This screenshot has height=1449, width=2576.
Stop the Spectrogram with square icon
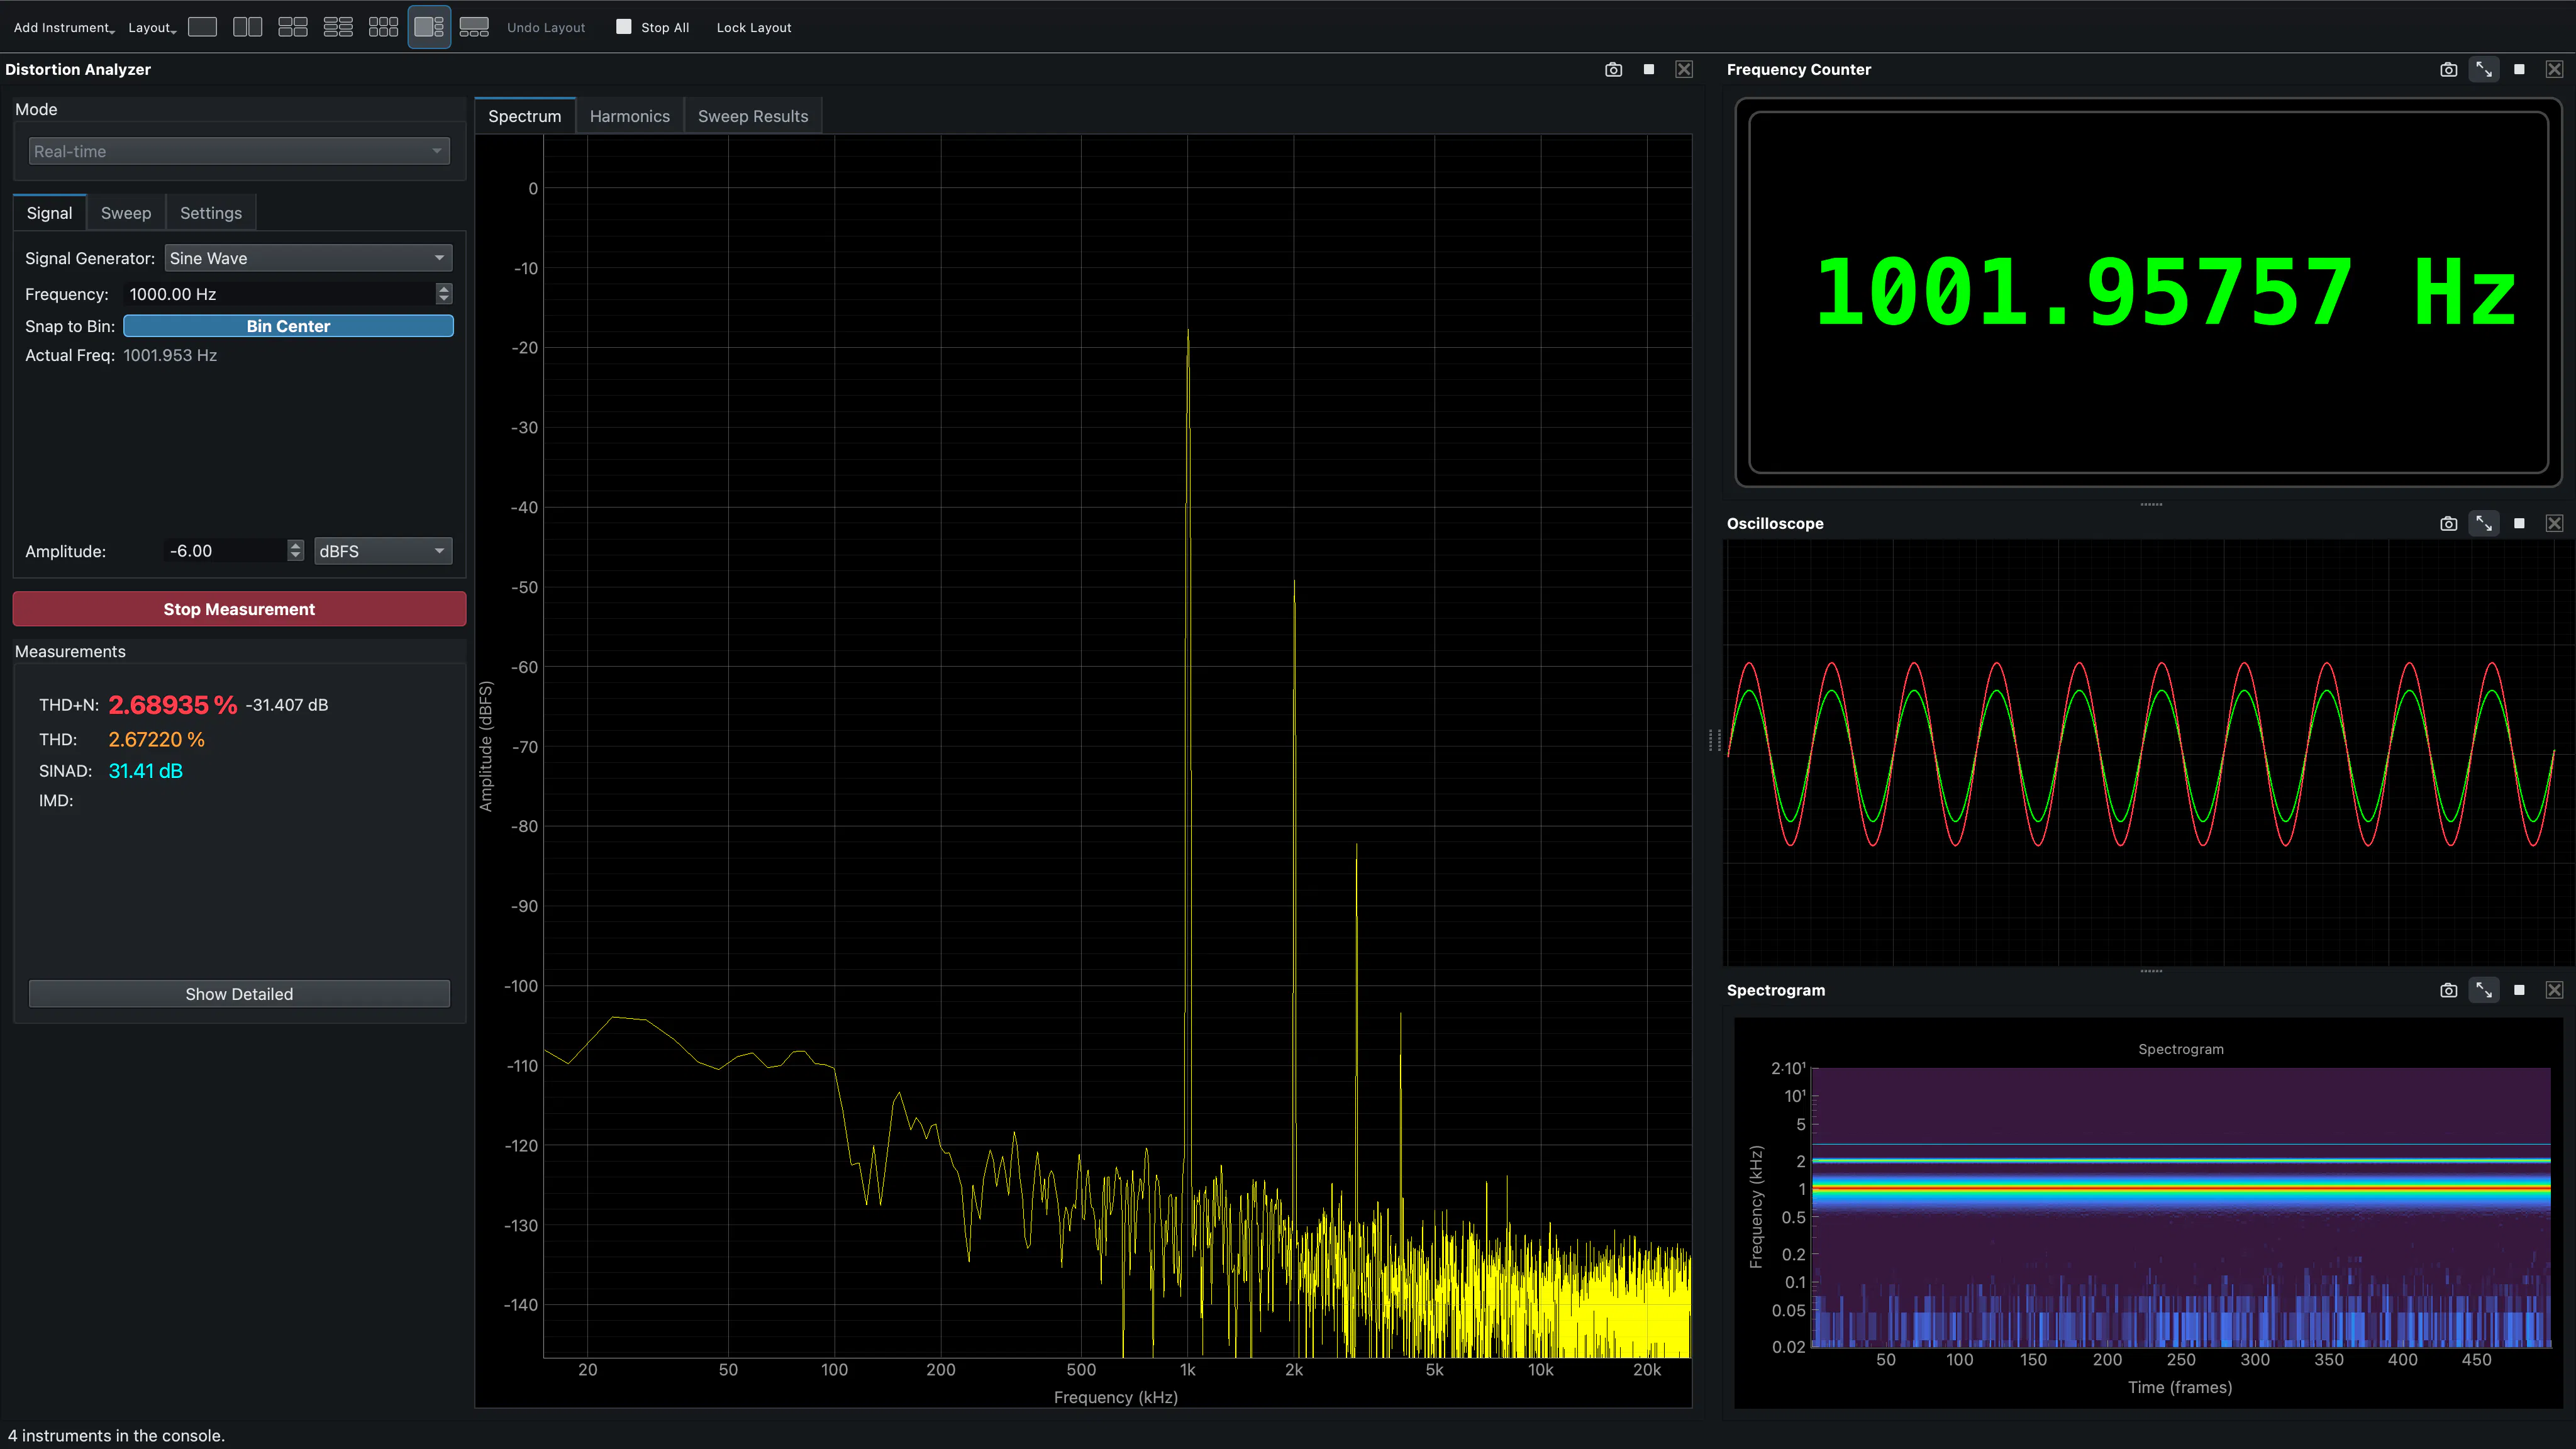[x=2519, y=990]
